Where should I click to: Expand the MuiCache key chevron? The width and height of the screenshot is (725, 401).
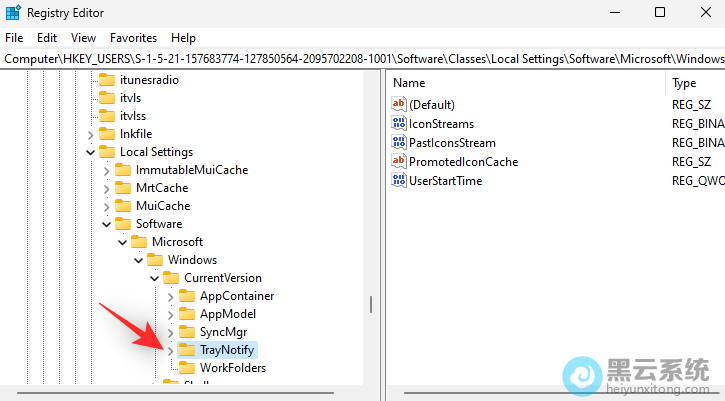point(107,206)
